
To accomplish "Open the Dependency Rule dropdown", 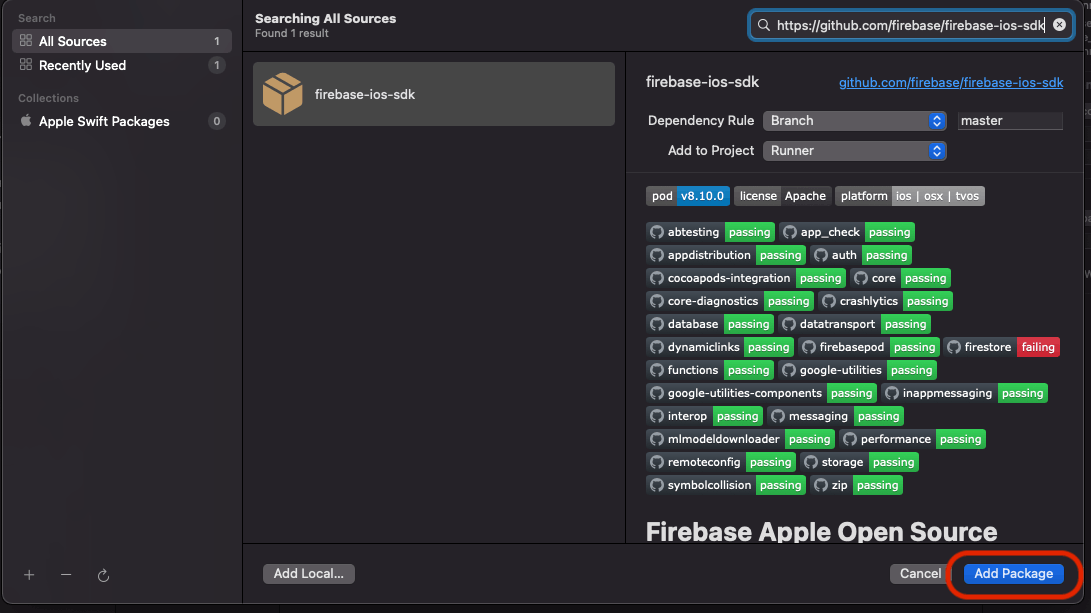I will point(854,120).
